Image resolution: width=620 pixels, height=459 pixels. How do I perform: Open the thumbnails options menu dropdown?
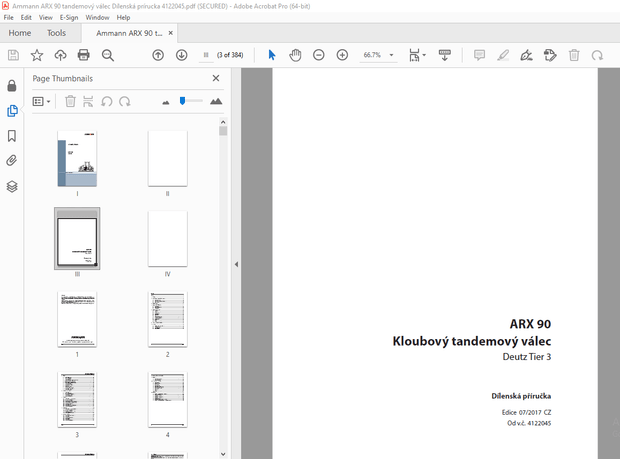tap(42, 102)
